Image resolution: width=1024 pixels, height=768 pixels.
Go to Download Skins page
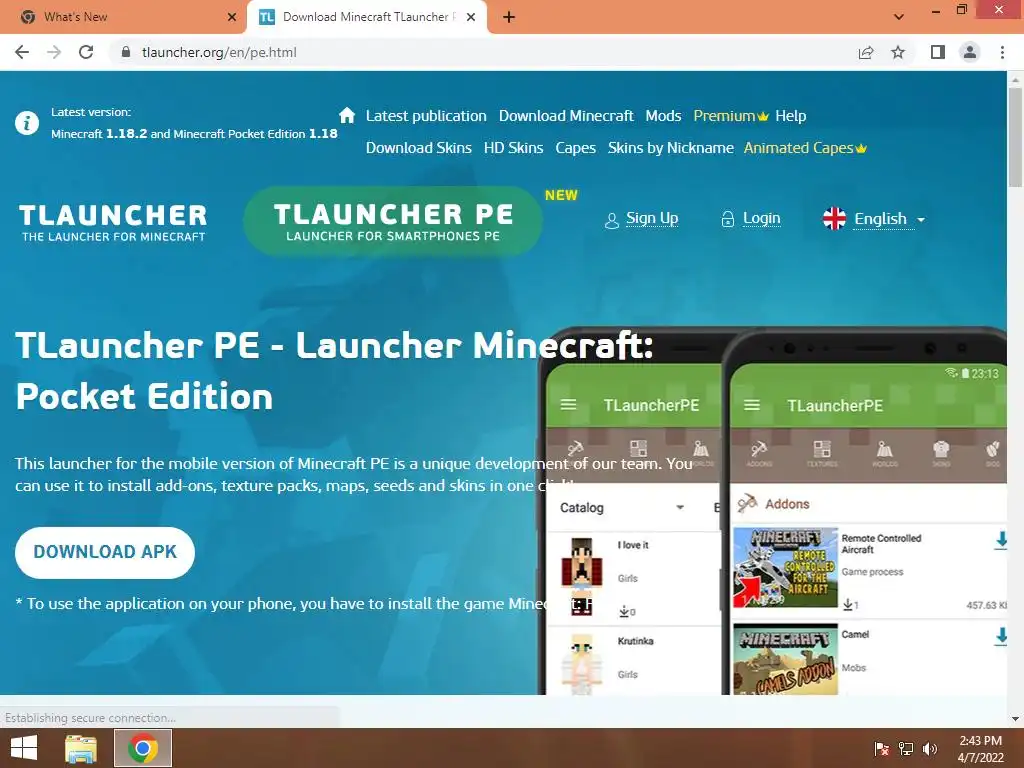(x=419, y=148)
